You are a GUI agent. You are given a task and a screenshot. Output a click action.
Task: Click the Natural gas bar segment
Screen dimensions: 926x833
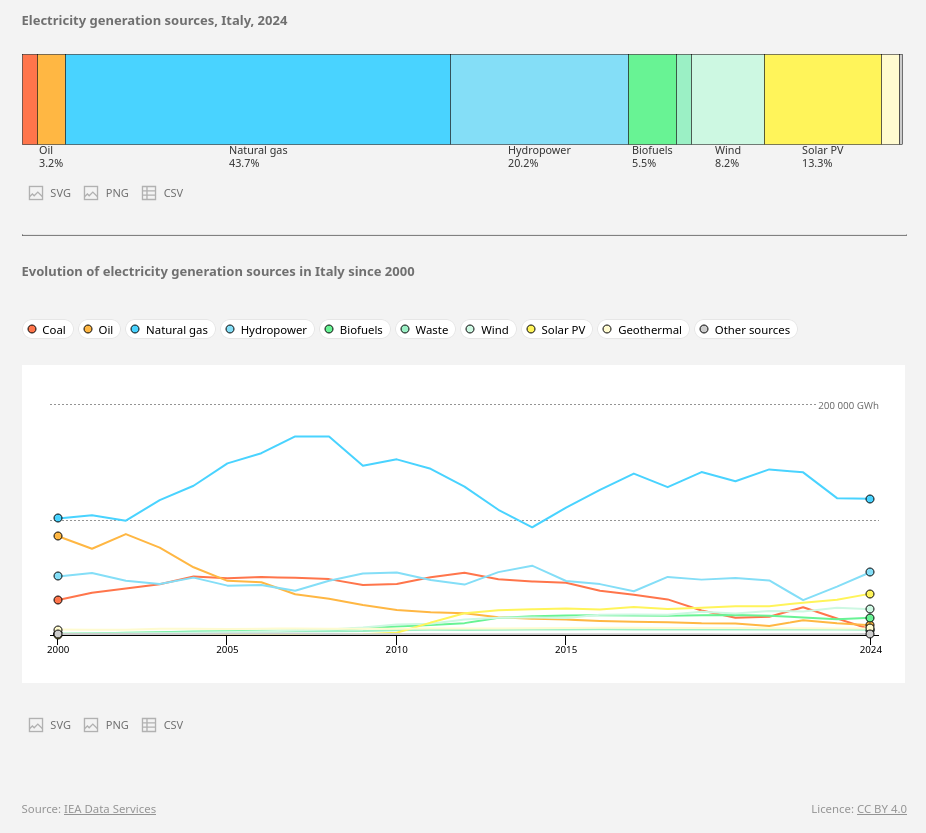[x=258, y=100]
